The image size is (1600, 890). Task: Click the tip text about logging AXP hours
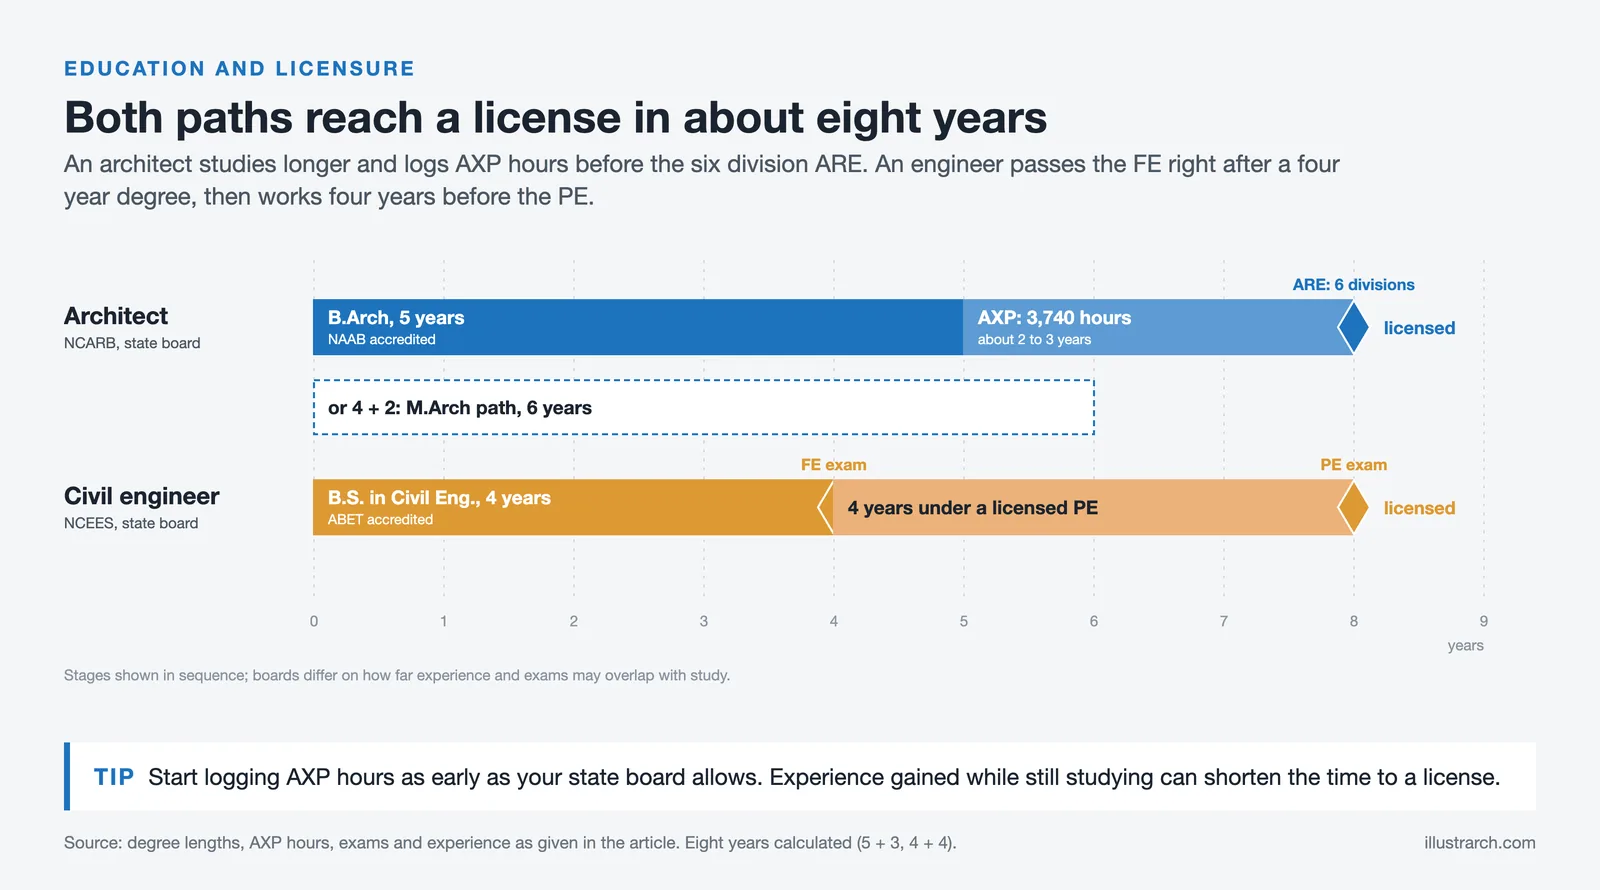click(824, 777)
